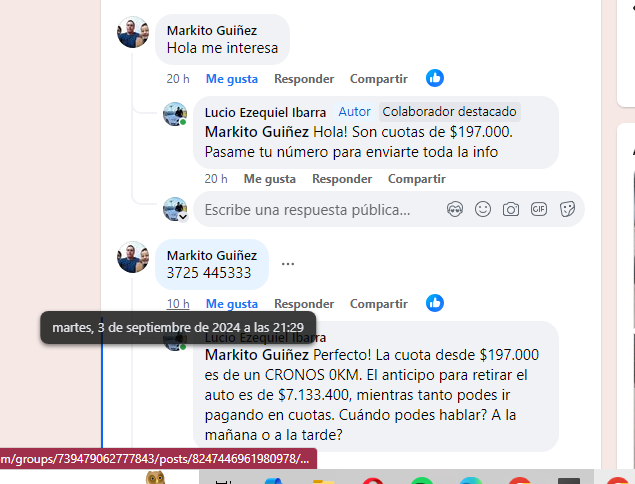Attach a photo using the camera icon
This screenshot has height=484, width=635.
pyautogui.click(x=511, y=209)
